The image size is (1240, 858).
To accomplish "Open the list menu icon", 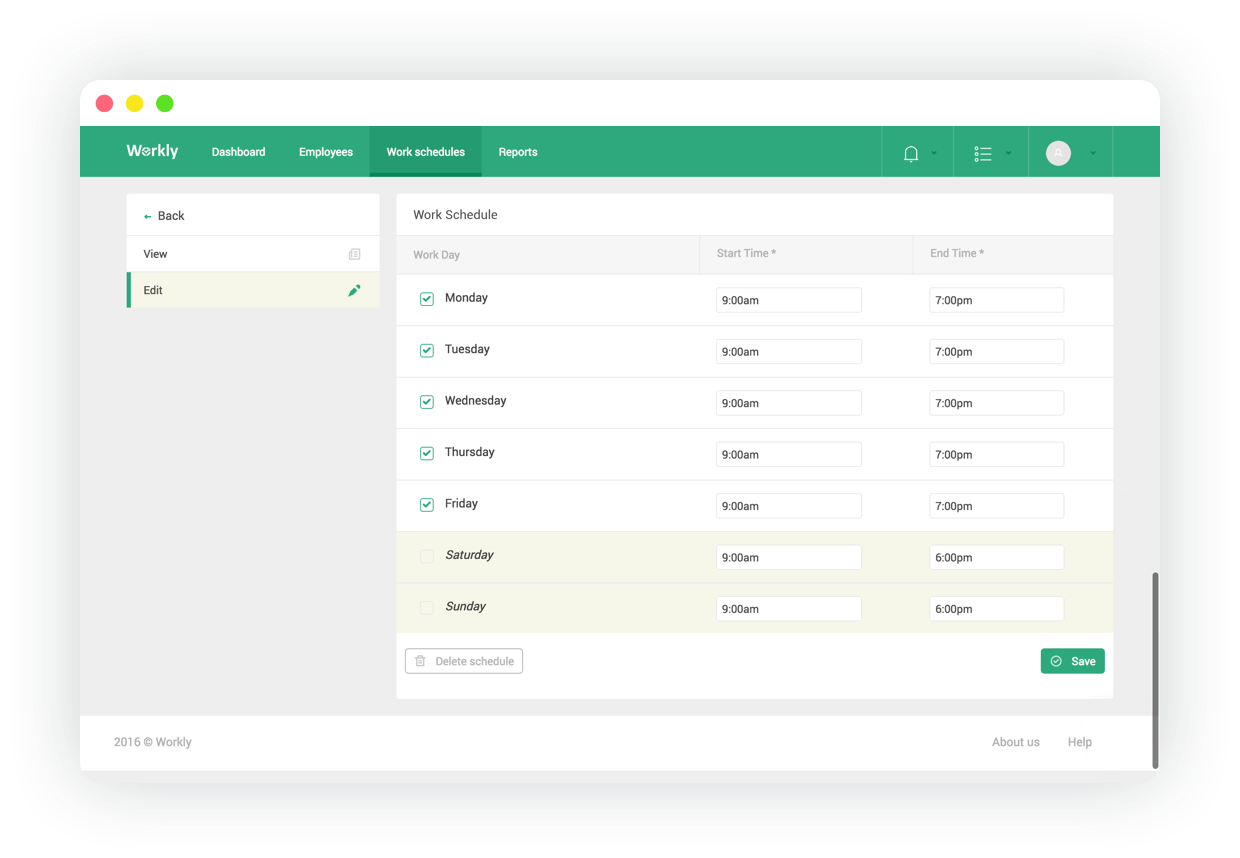I will (983, 153).
